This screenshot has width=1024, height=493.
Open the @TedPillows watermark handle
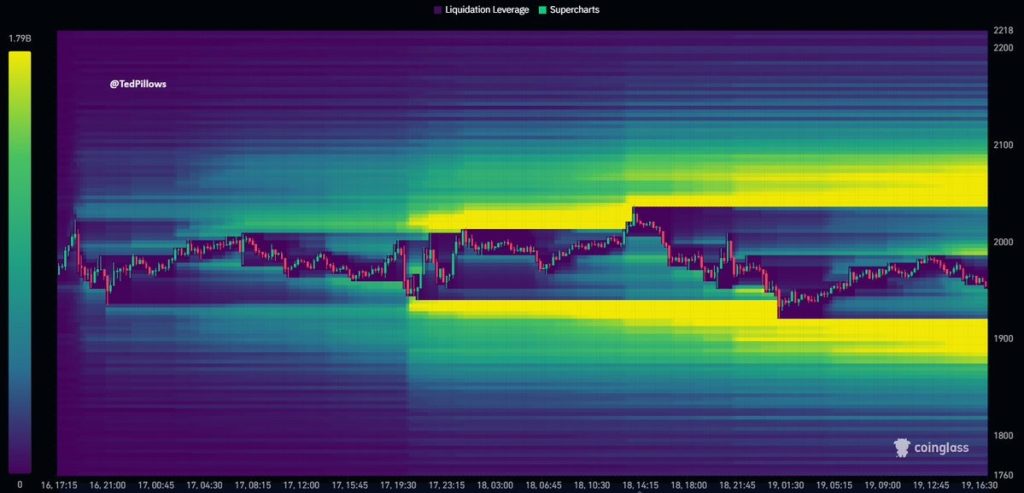[138, 84]
